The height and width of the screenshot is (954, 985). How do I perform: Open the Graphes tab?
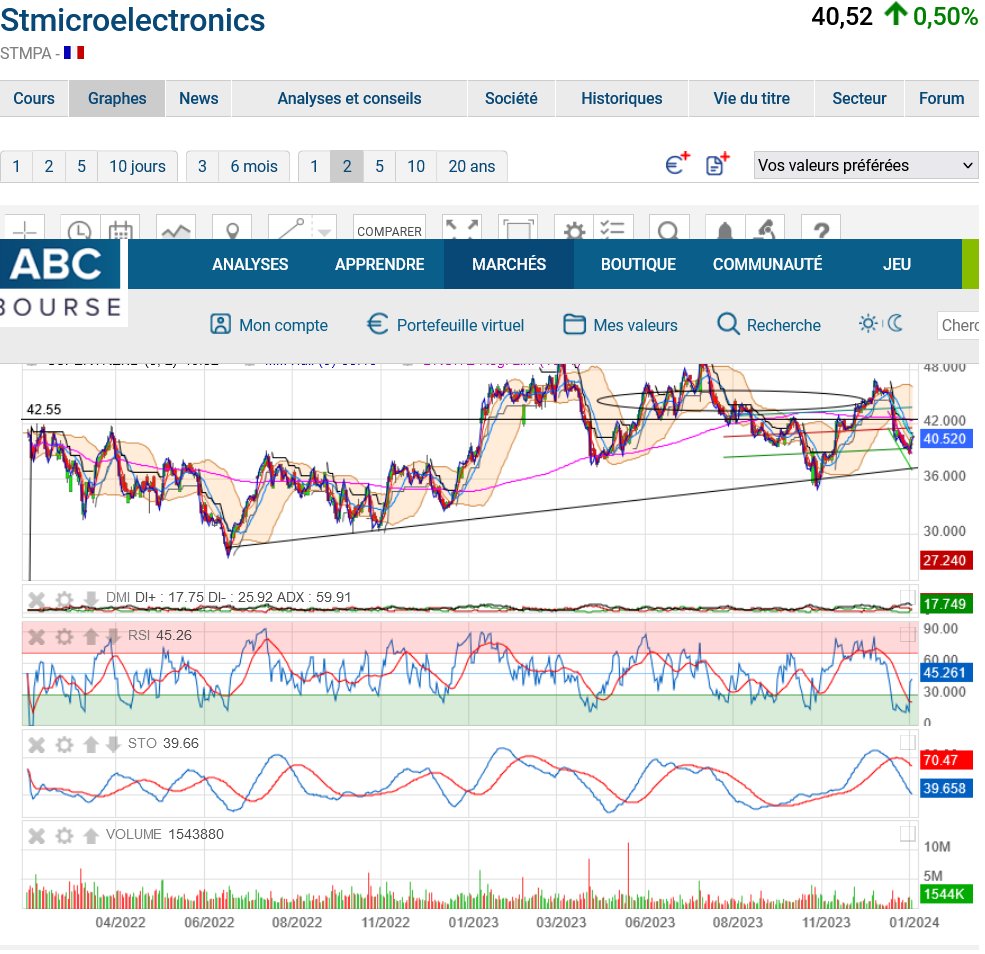117,99
